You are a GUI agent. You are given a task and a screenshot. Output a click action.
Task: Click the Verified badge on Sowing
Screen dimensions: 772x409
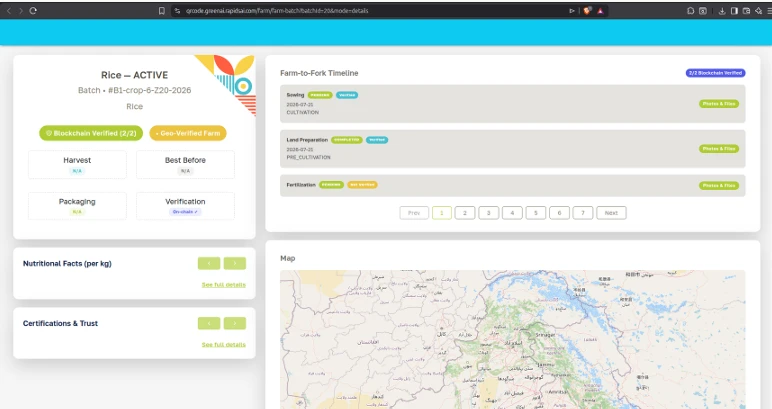pyautogui.click(x=347, y=95)
